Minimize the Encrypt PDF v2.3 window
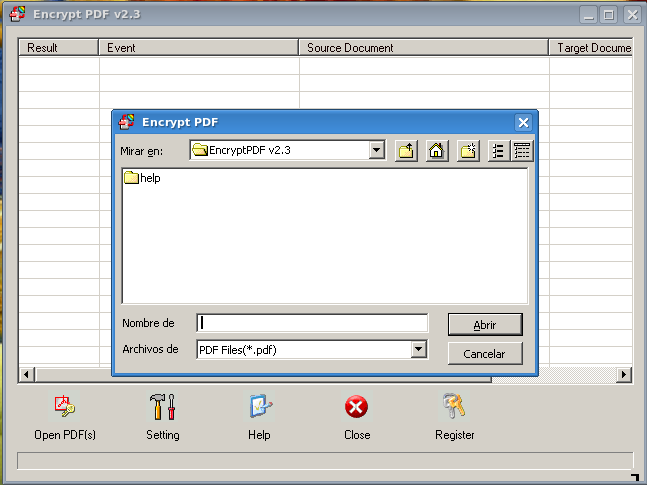The width and height of the screenshot is (647, 485). click(588, 15)
